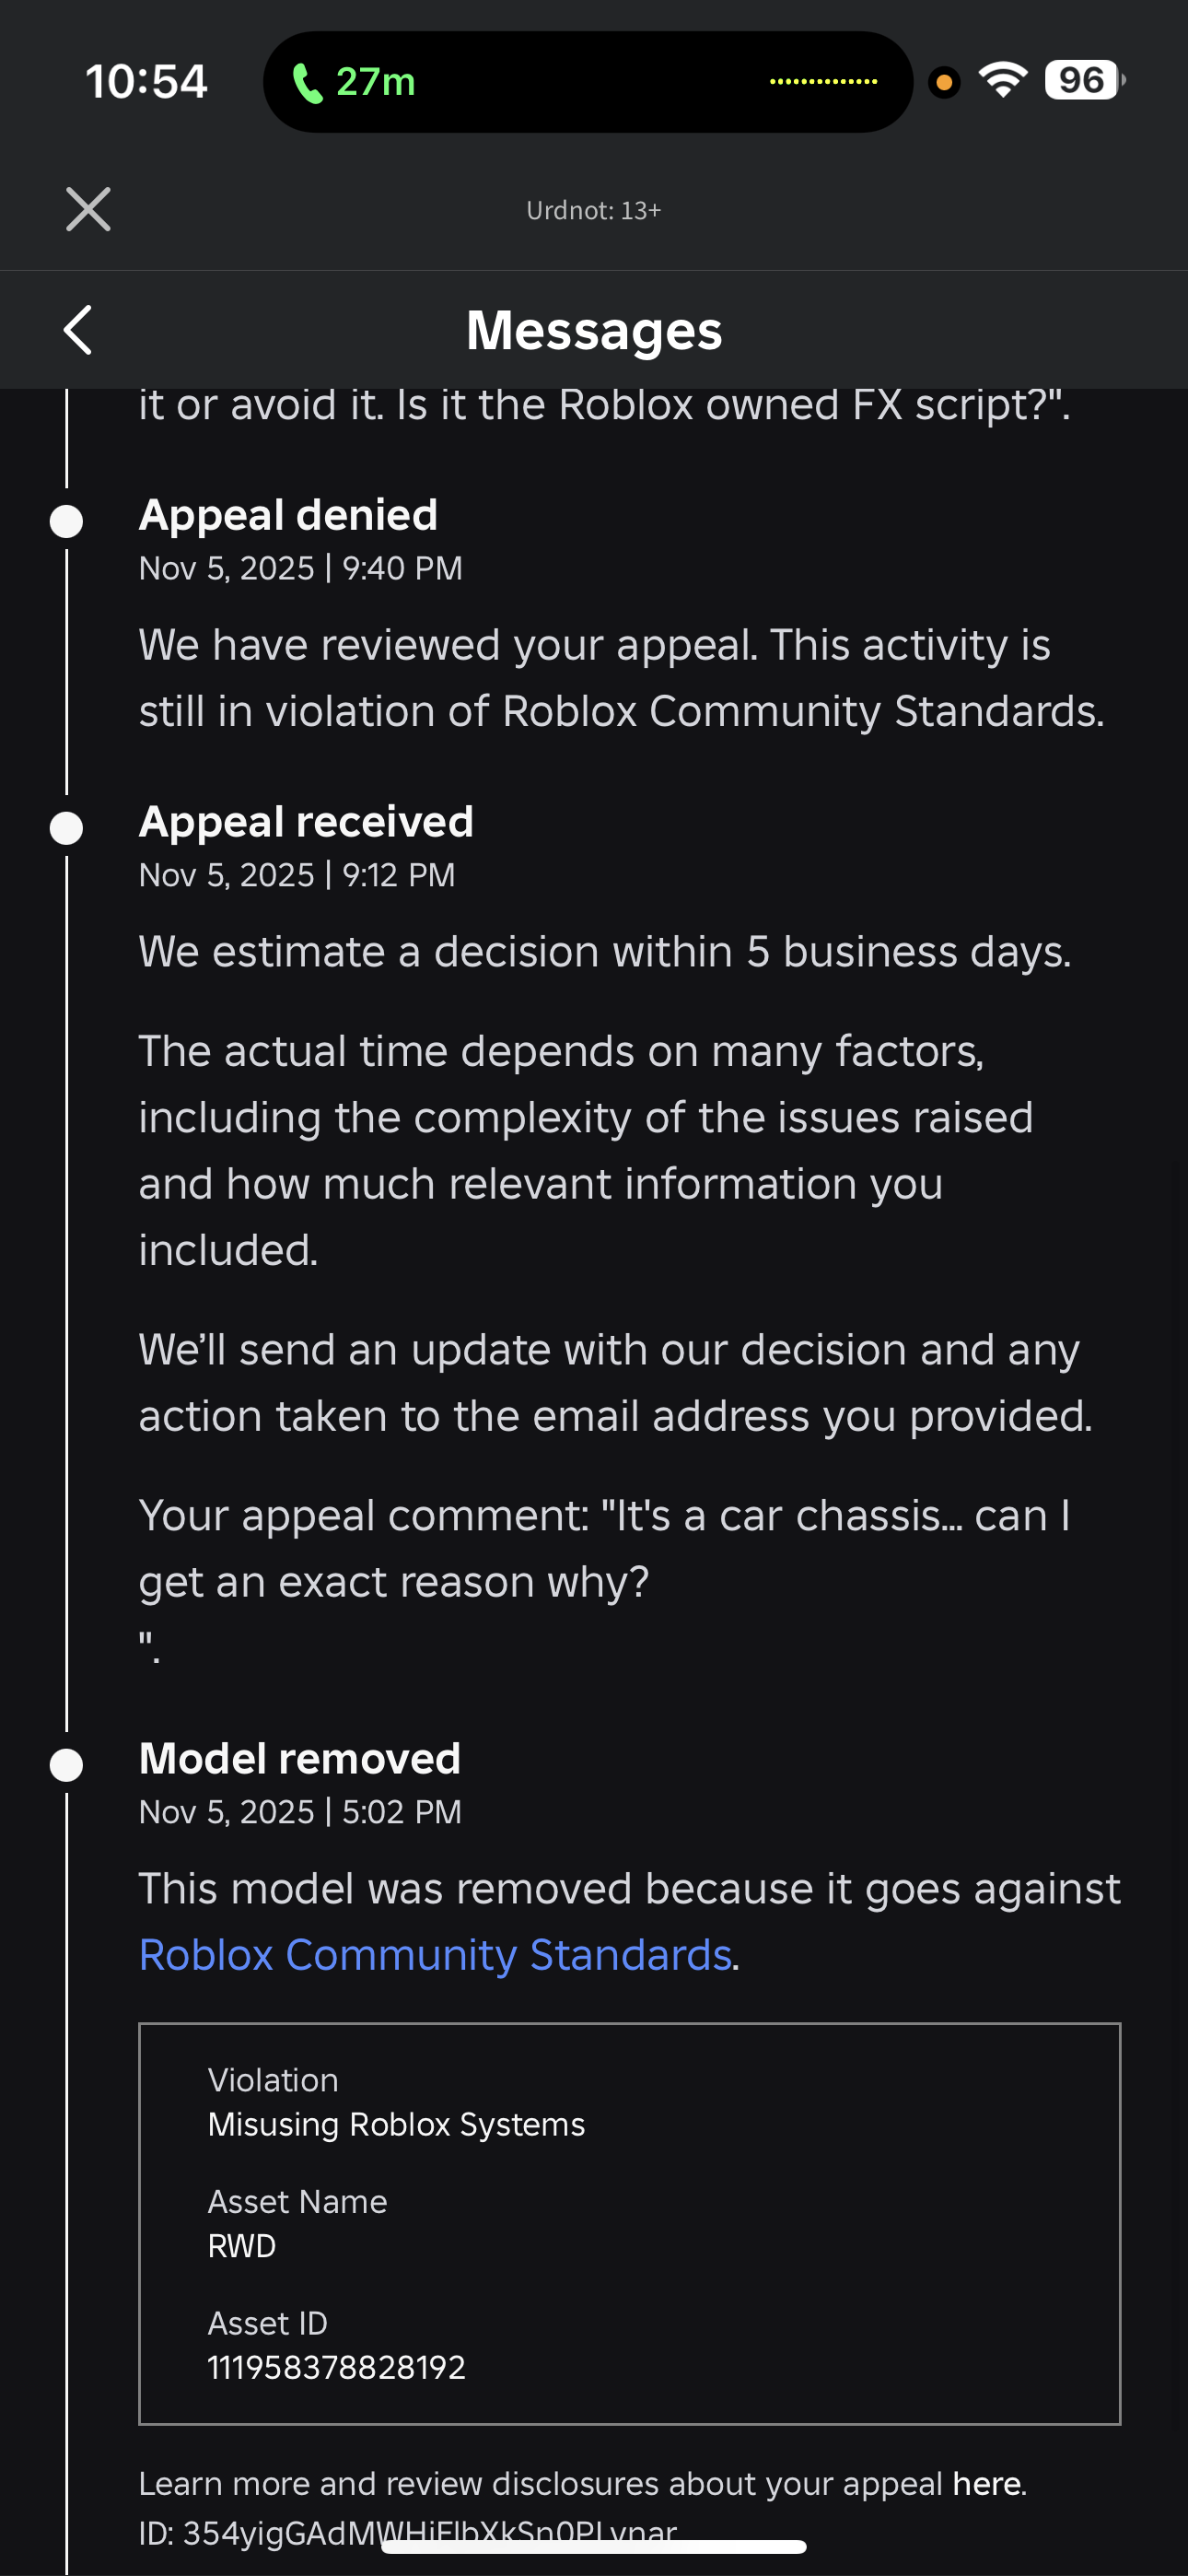The image size is (1188, 2576).
Task: Tap the RWD asset name
Action: (241, 2246)
